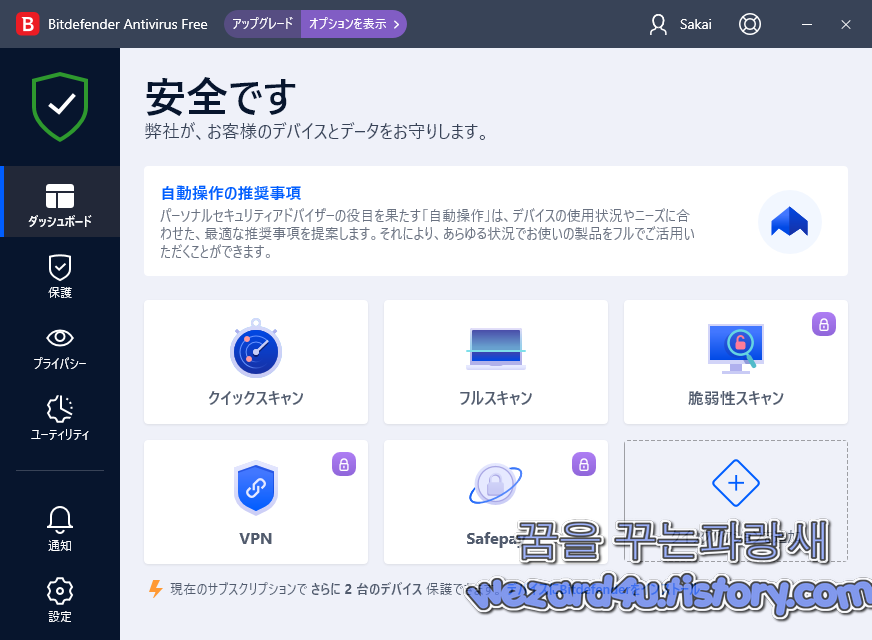
Task: Click the lock badge on the 脆弱性スキャン tile
Action: point(823,324)
